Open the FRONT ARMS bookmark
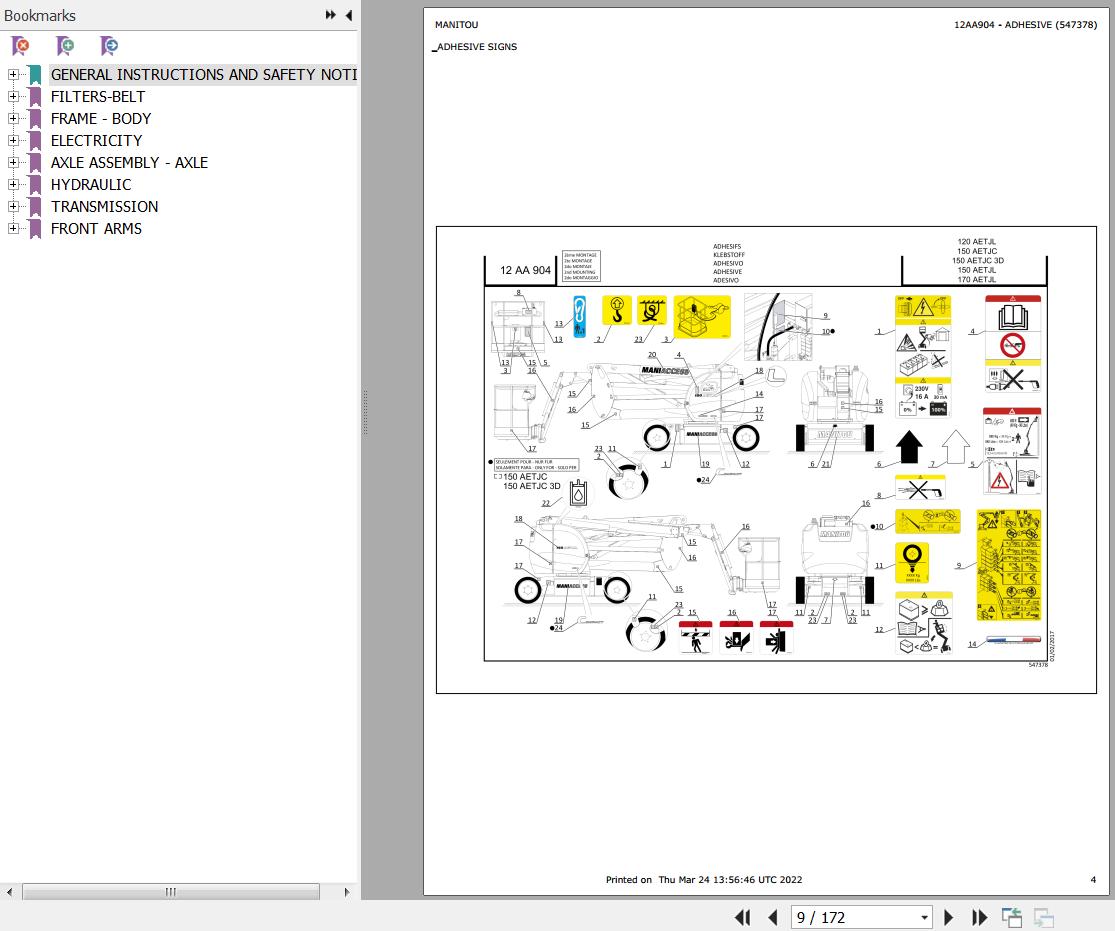Viewport: 1115px width, 931px height. [96, 229]
